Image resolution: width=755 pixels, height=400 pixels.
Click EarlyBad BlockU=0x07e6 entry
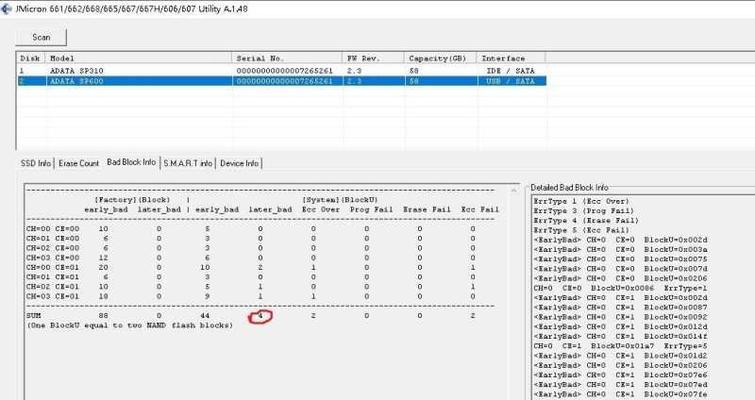click(620, 374)
